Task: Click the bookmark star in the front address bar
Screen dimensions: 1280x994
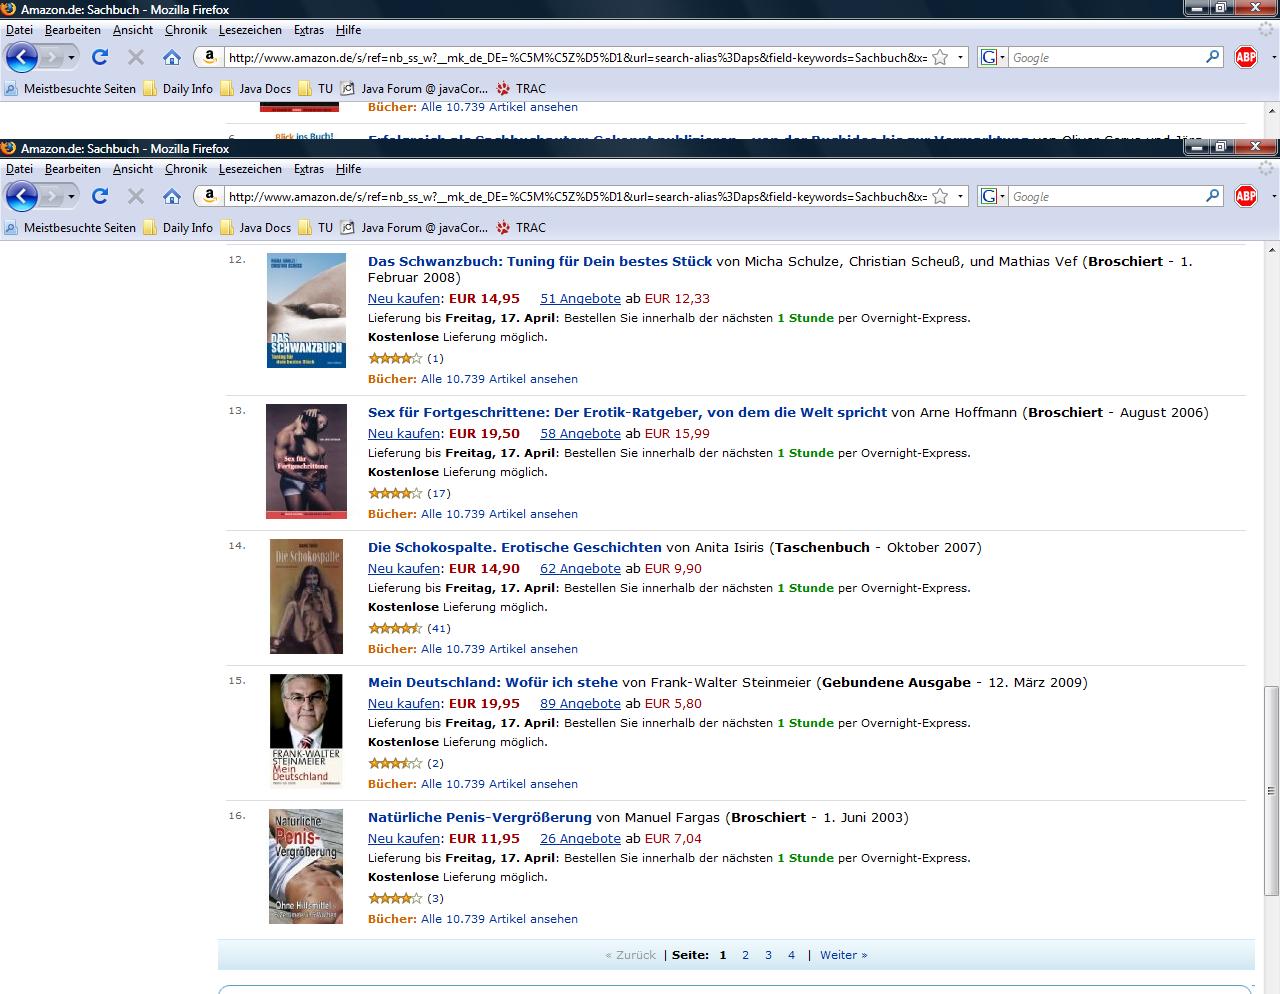Action: coord(940,197)
